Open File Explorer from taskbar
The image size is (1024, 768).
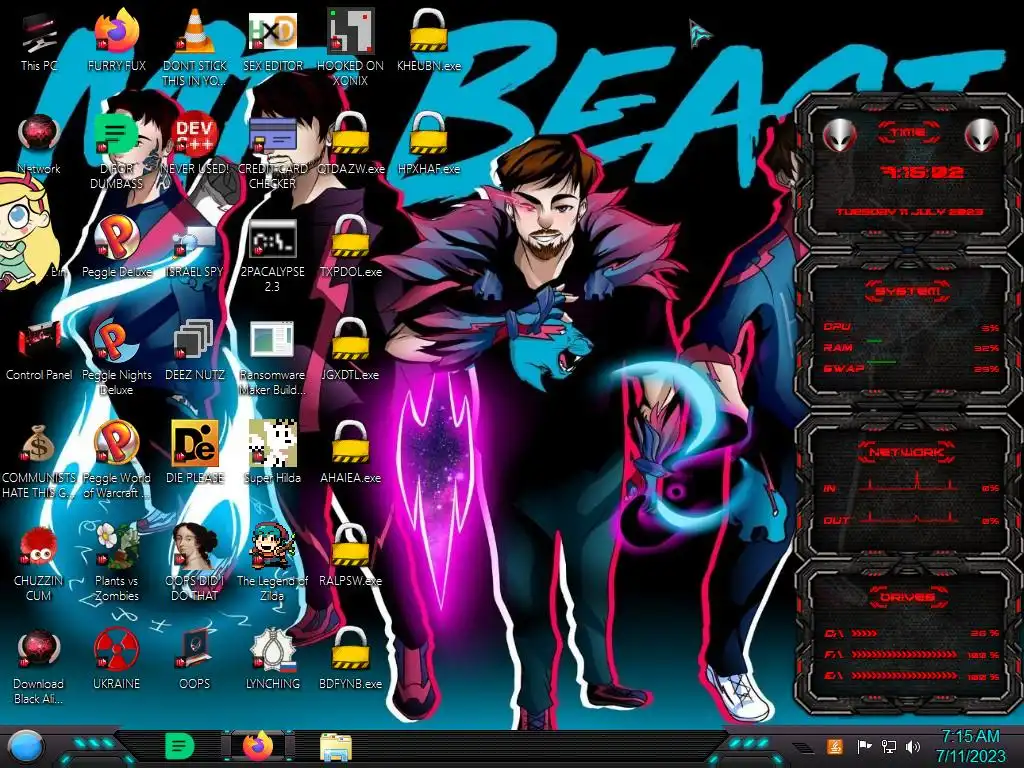(336, 747)
